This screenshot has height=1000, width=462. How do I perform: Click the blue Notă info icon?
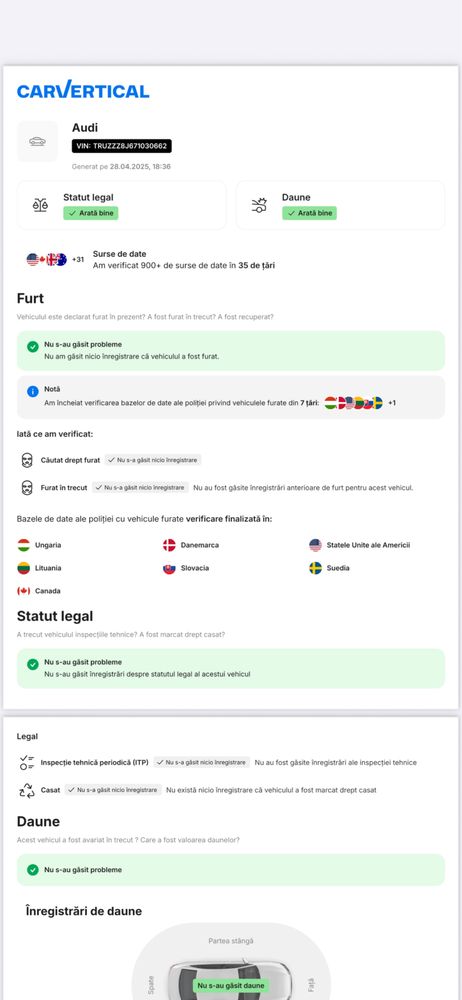click(33, 392)
